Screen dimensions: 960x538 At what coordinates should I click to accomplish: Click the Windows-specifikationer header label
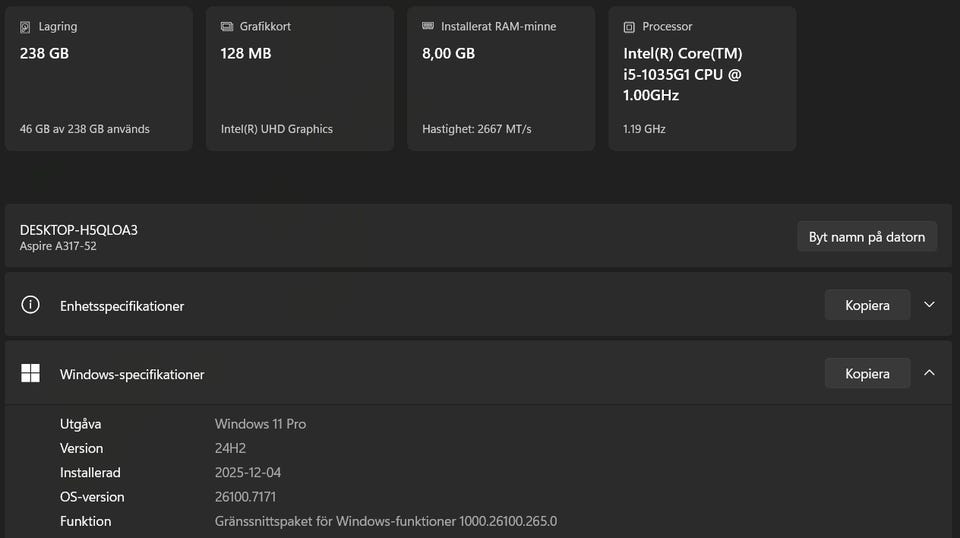pos(132,374)
